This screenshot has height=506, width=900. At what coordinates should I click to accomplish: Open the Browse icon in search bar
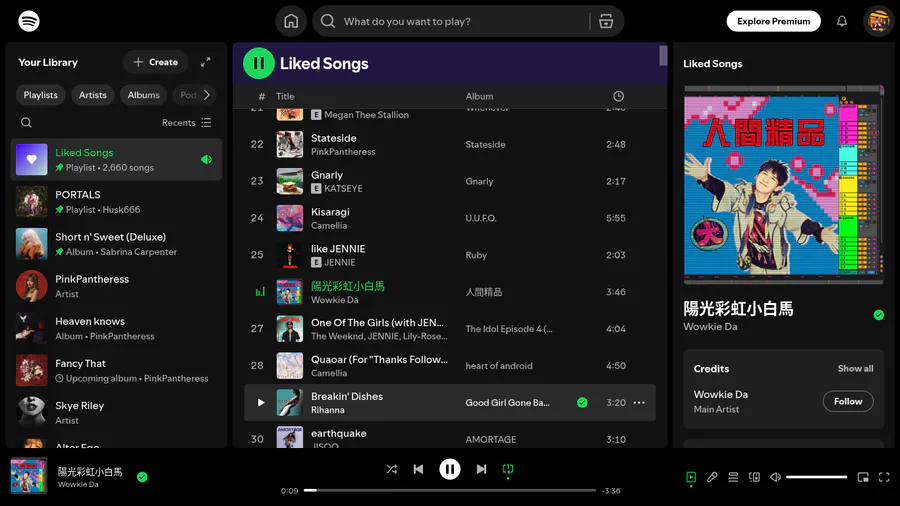(x=606, y=21)
